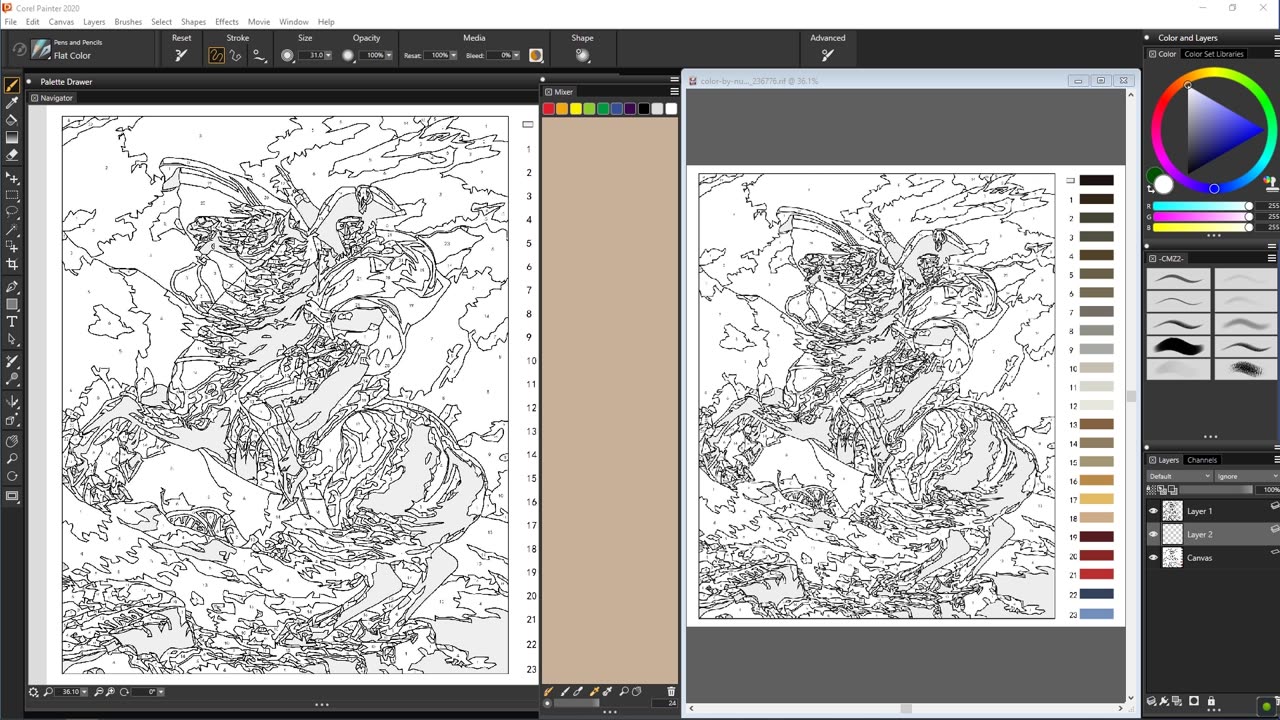Hide Canvas layer with eye icon
The height and width of the screenshot is (720, 1280).
pos(1153,558)
